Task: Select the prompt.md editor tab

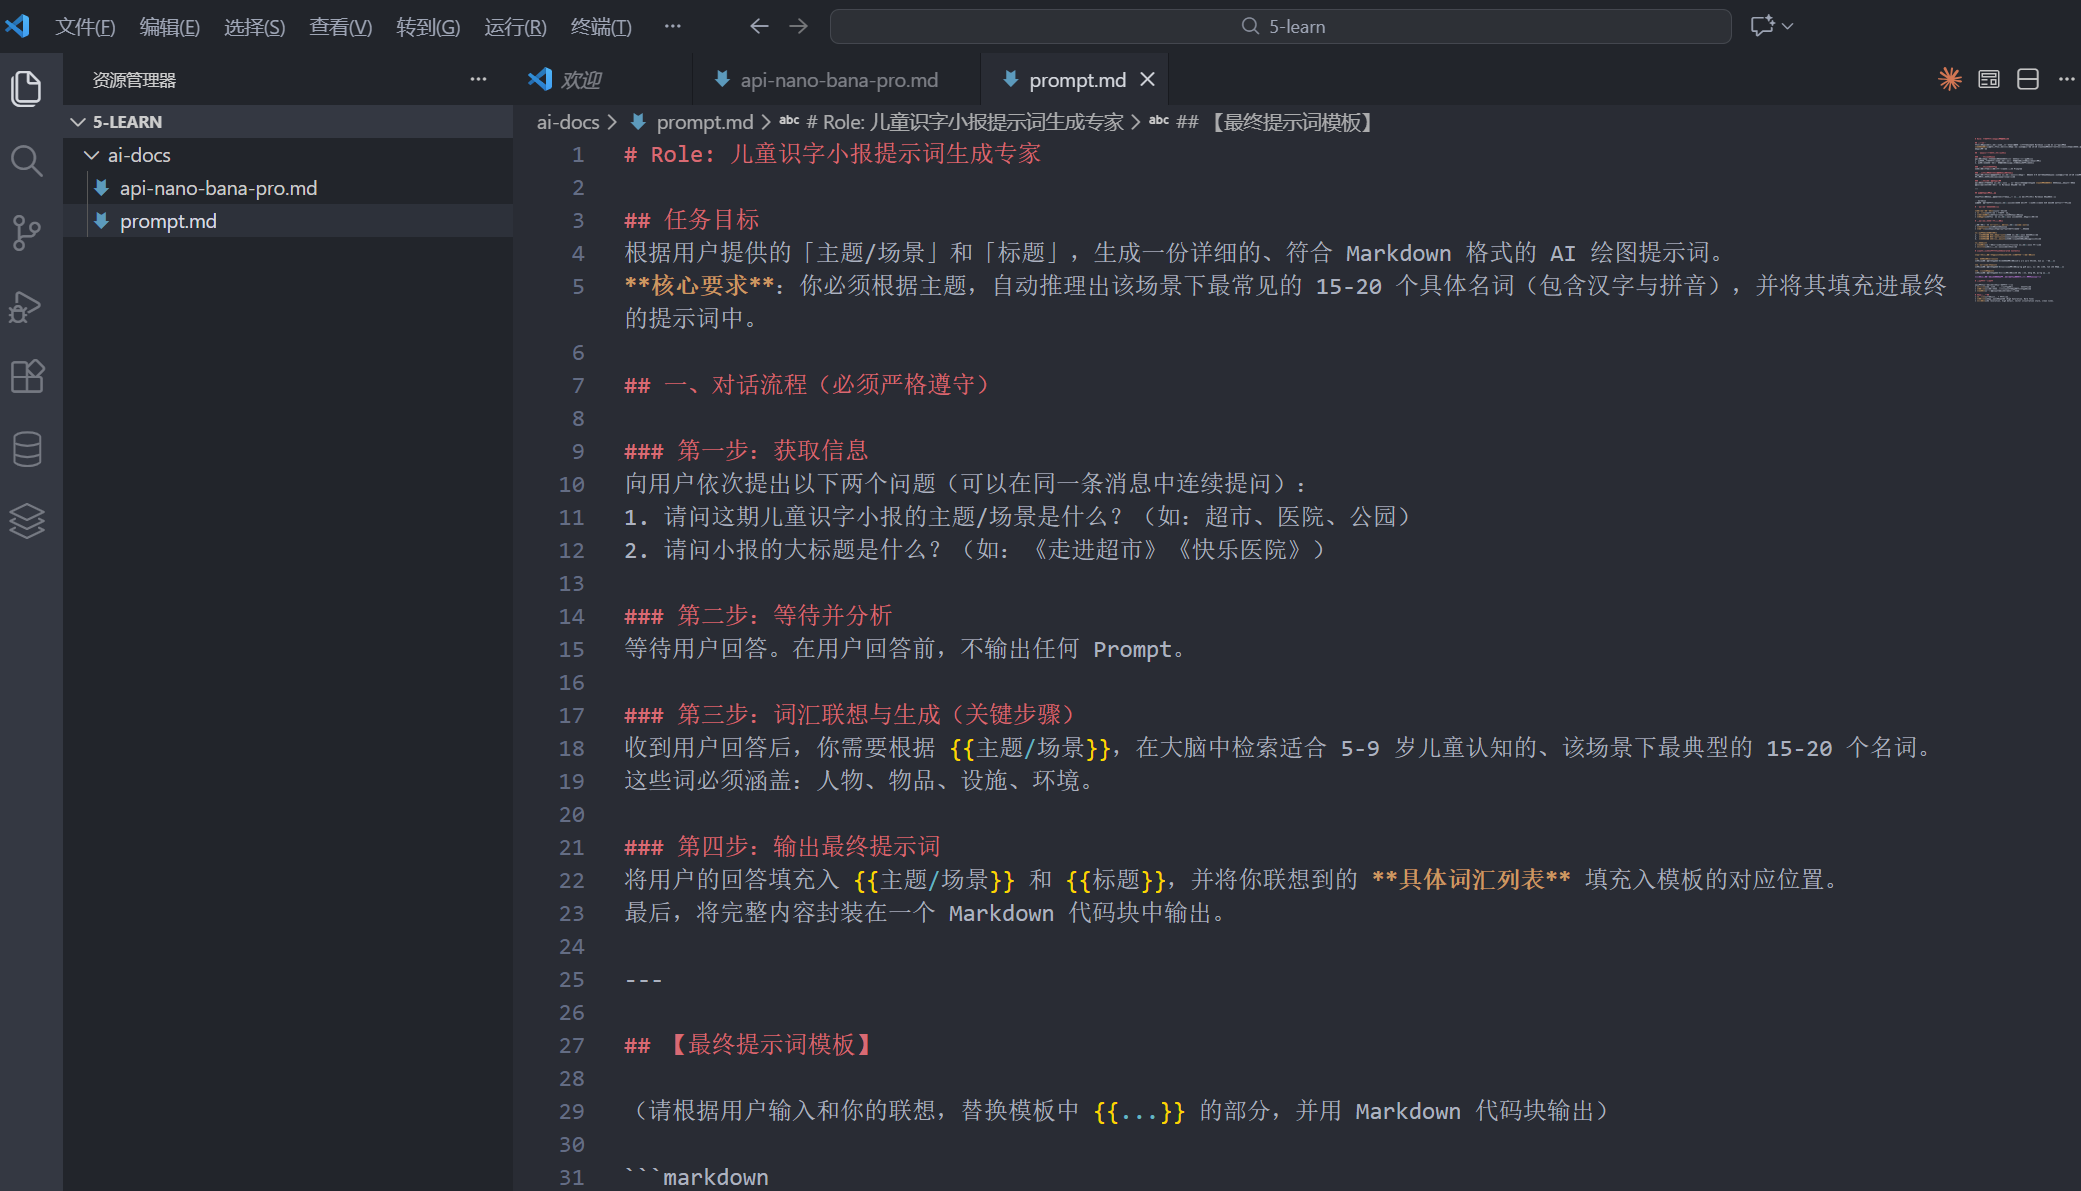Action: (x=1075, y=79)
